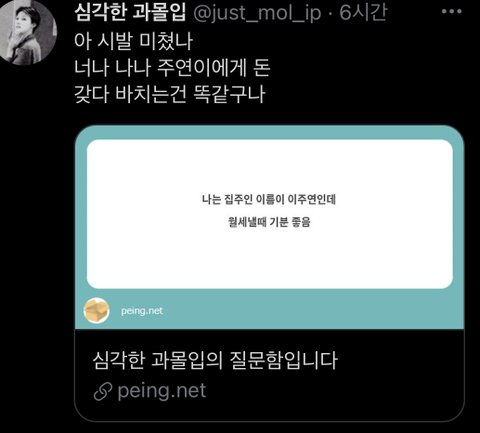
Task: Select the tweet text starting 아 시발 미쳤나
Action: click(134, 41)
